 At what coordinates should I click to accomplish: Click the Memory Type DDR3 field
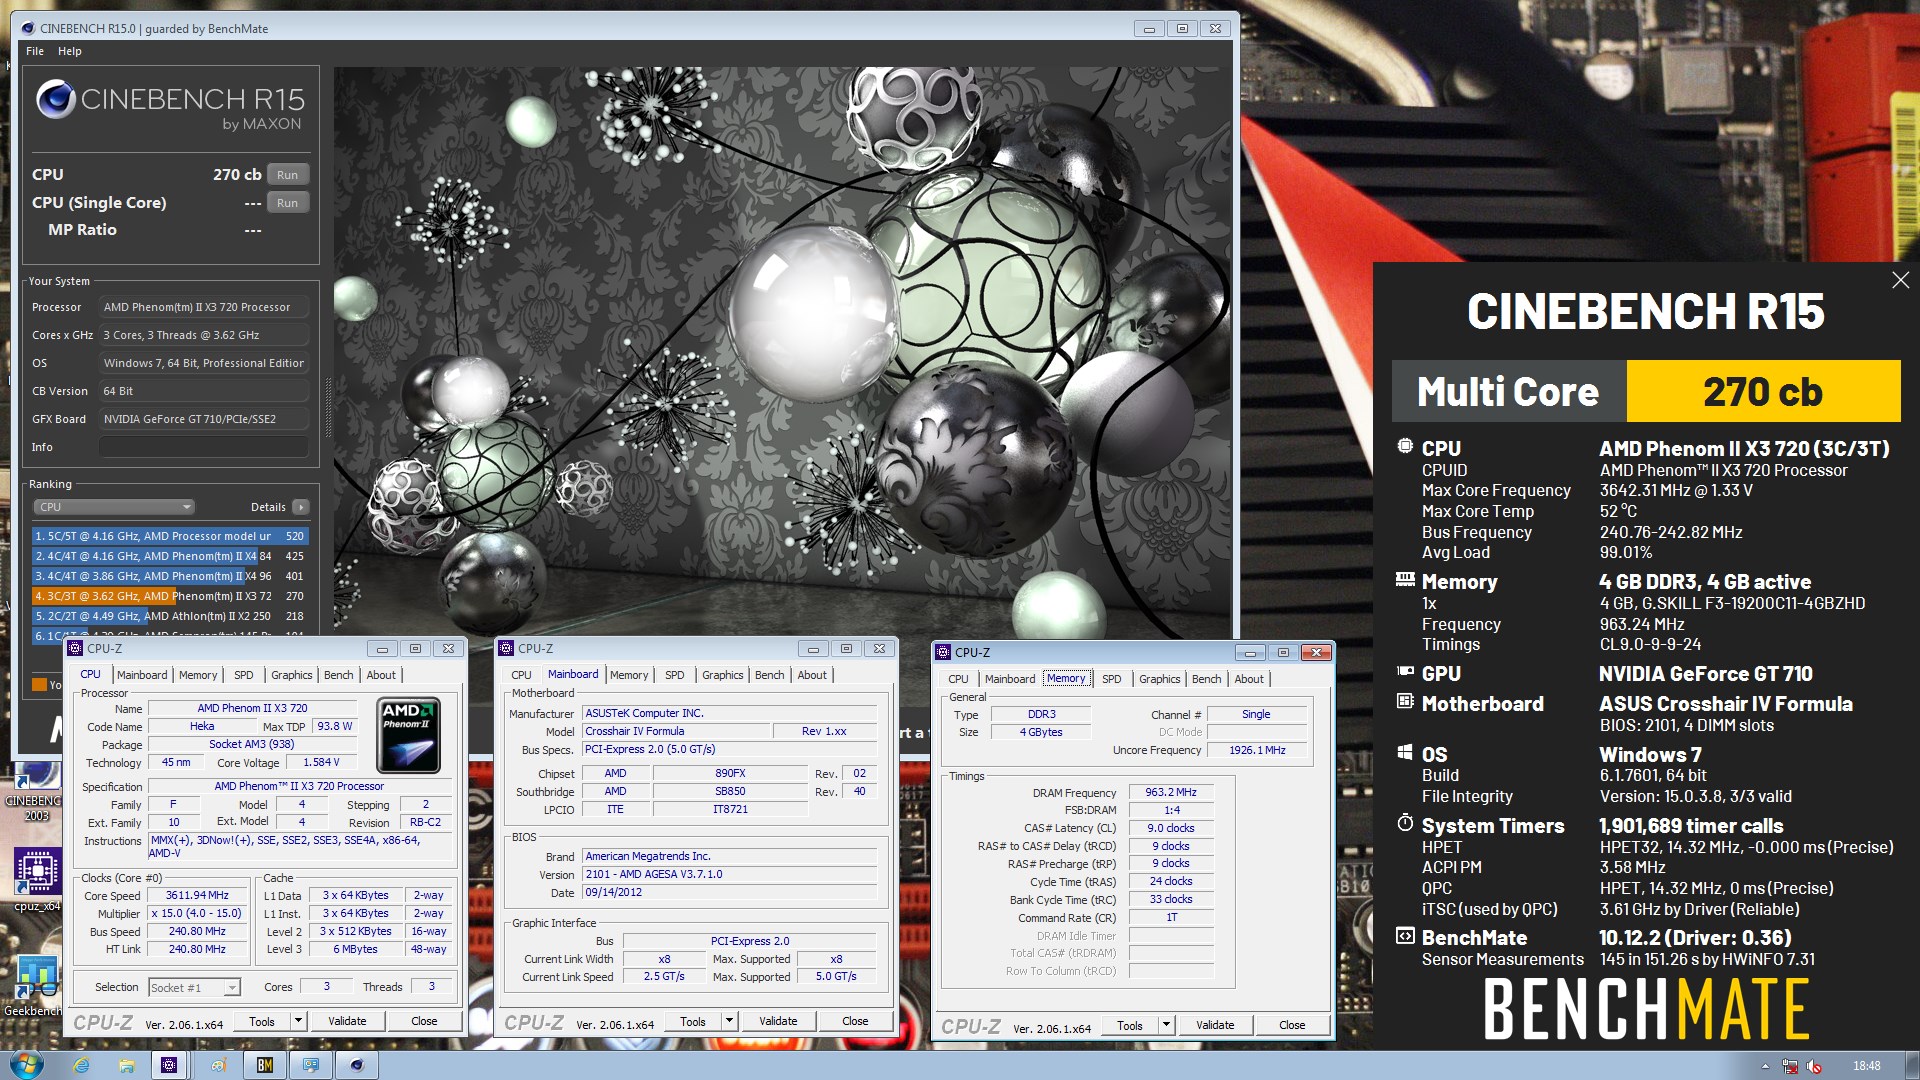[1041, 714]
